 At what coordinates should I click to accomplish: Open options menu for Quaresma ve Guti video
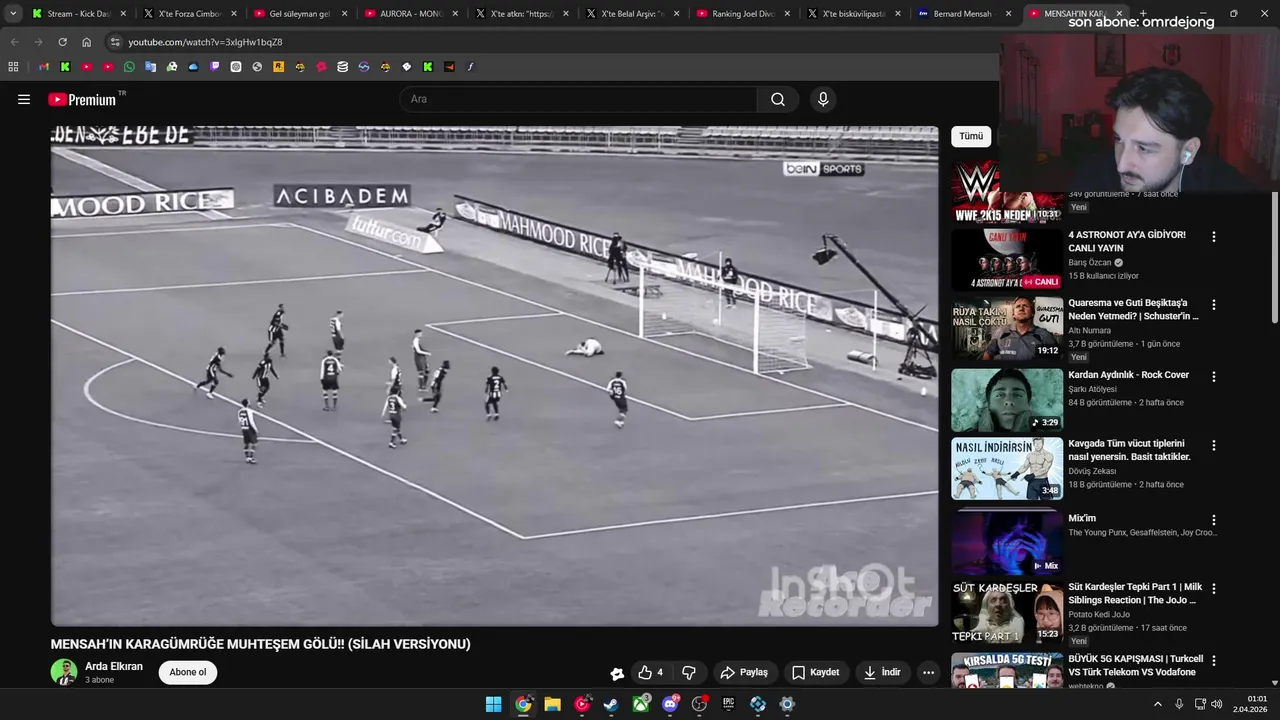[x=1214, y=305]
